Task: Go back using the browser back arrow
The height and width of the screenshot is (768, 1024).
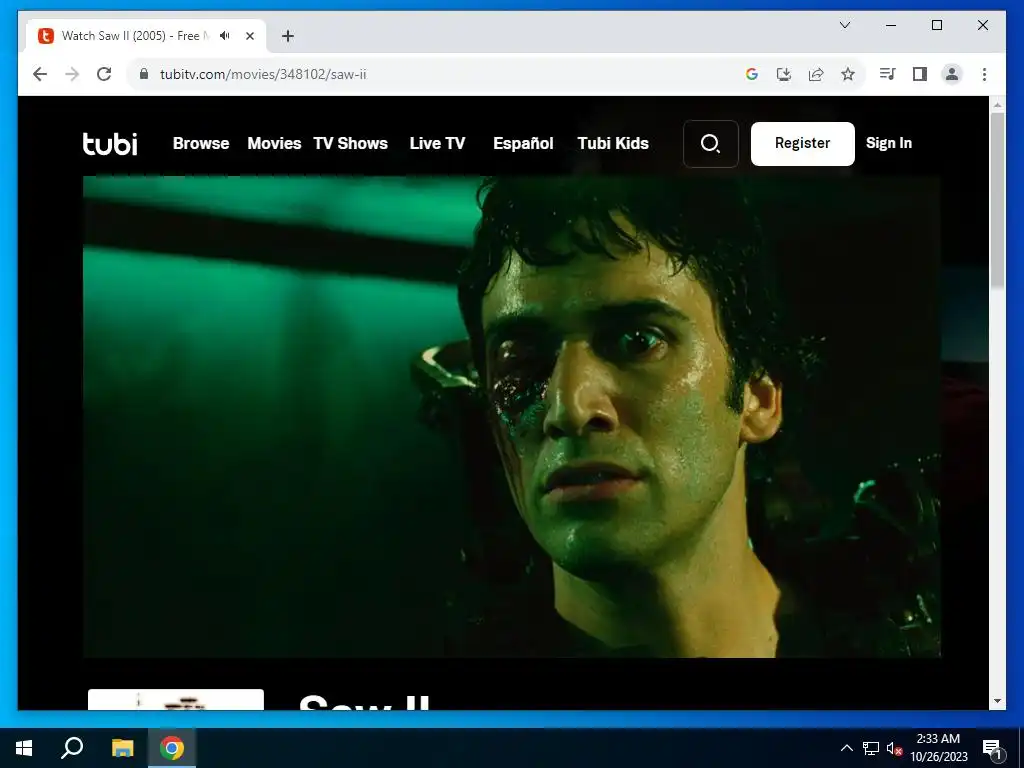Action: tap(40, 74)
